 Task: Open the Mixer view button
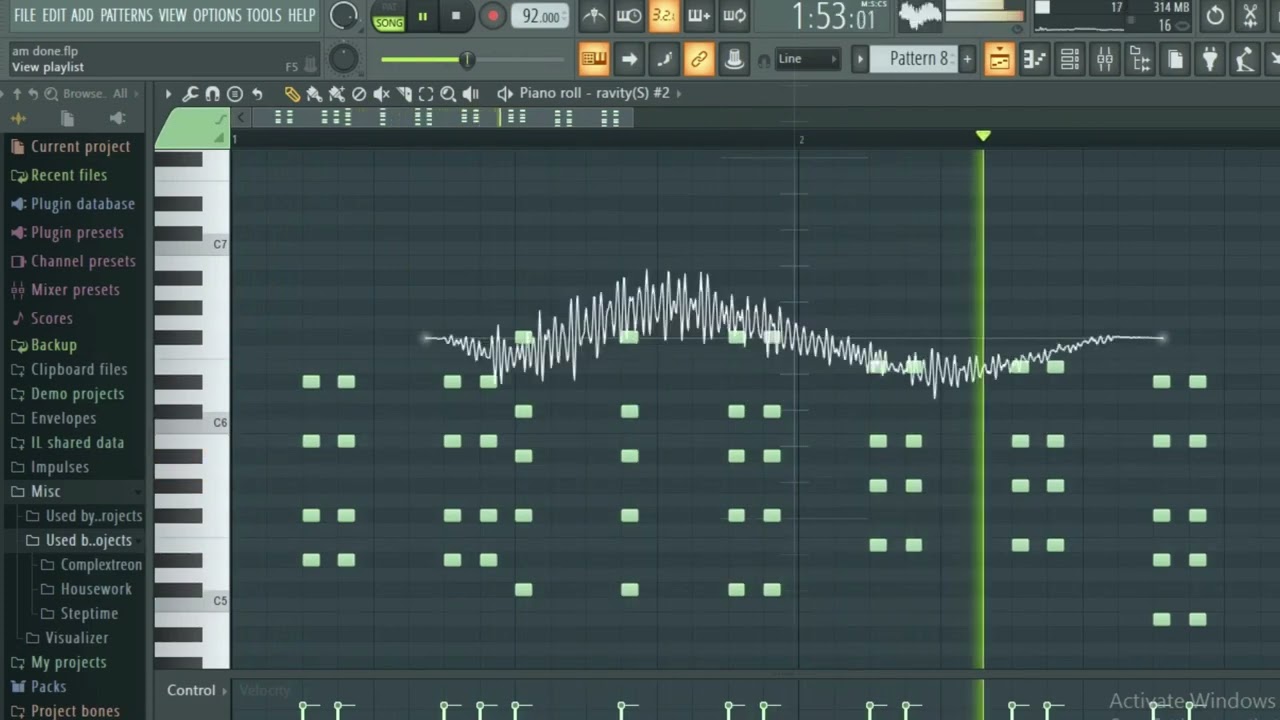click(x=1104, y=59)
